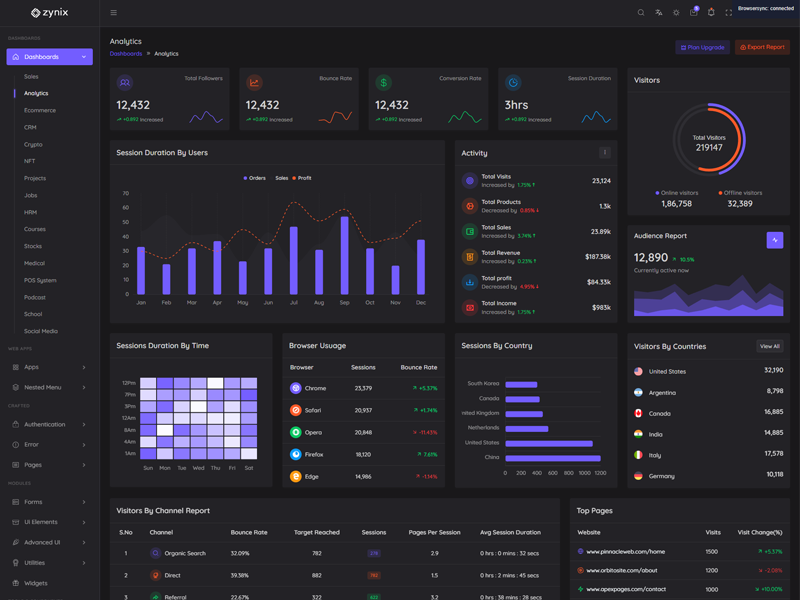Open the search icon in header

tap(641, 13)
